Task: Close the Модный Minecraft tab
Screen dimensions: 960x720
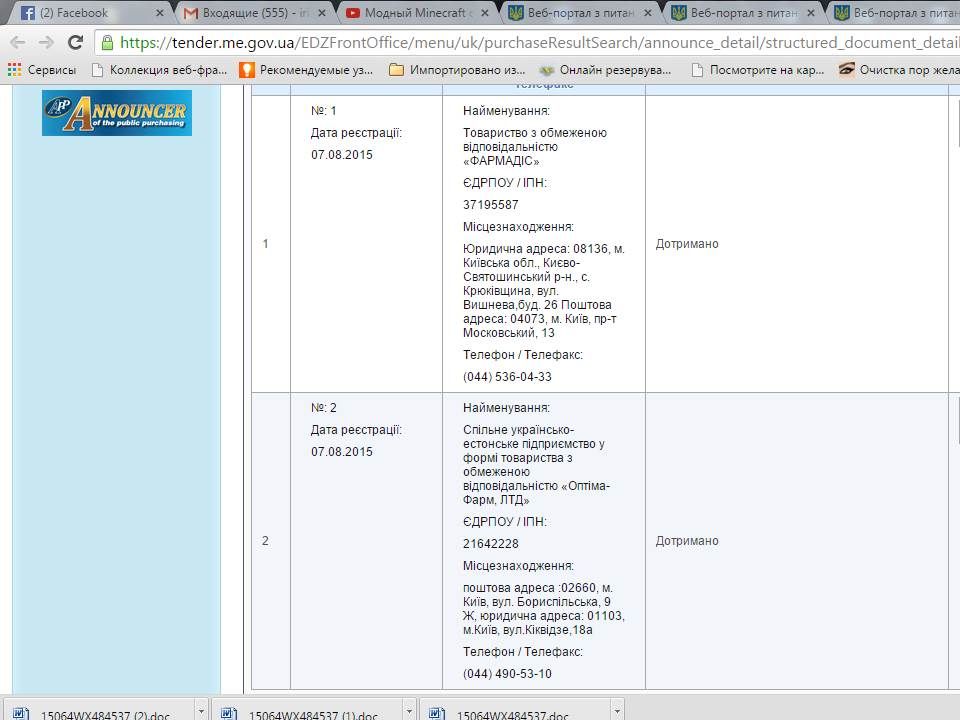Action: click(x=482, y=14)
